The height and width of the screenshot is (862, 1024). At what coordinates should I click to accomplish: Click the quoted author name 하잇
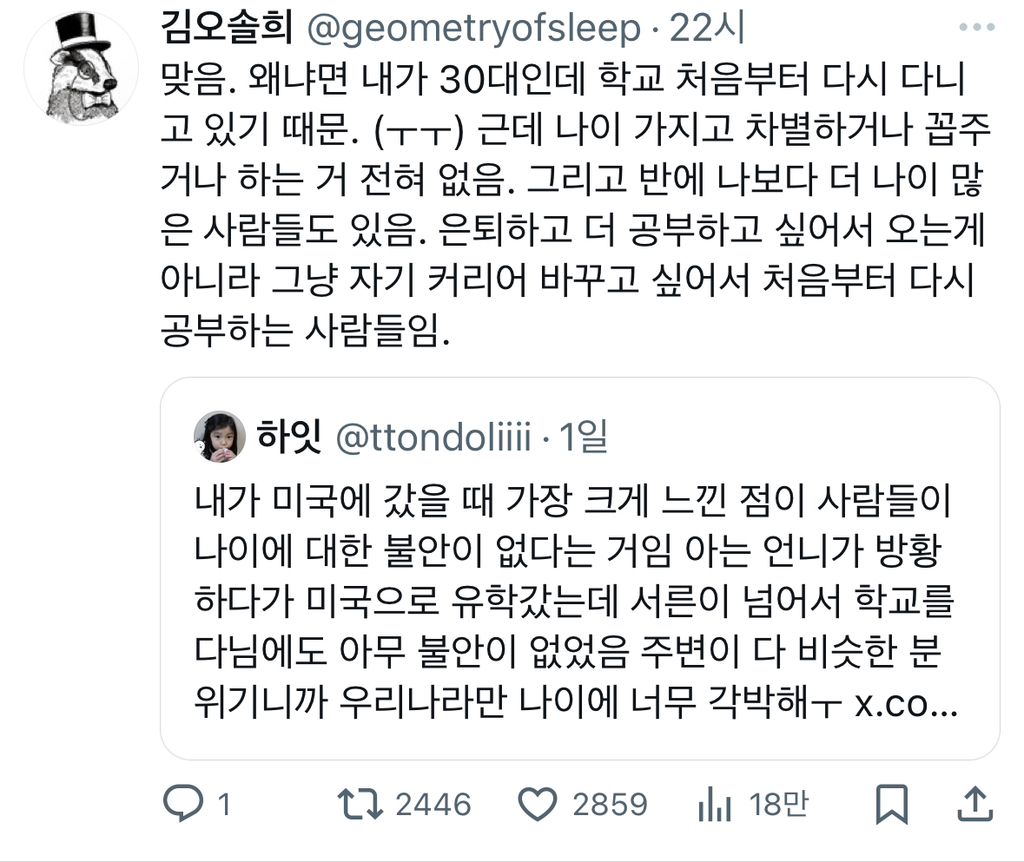coord(286,437)
